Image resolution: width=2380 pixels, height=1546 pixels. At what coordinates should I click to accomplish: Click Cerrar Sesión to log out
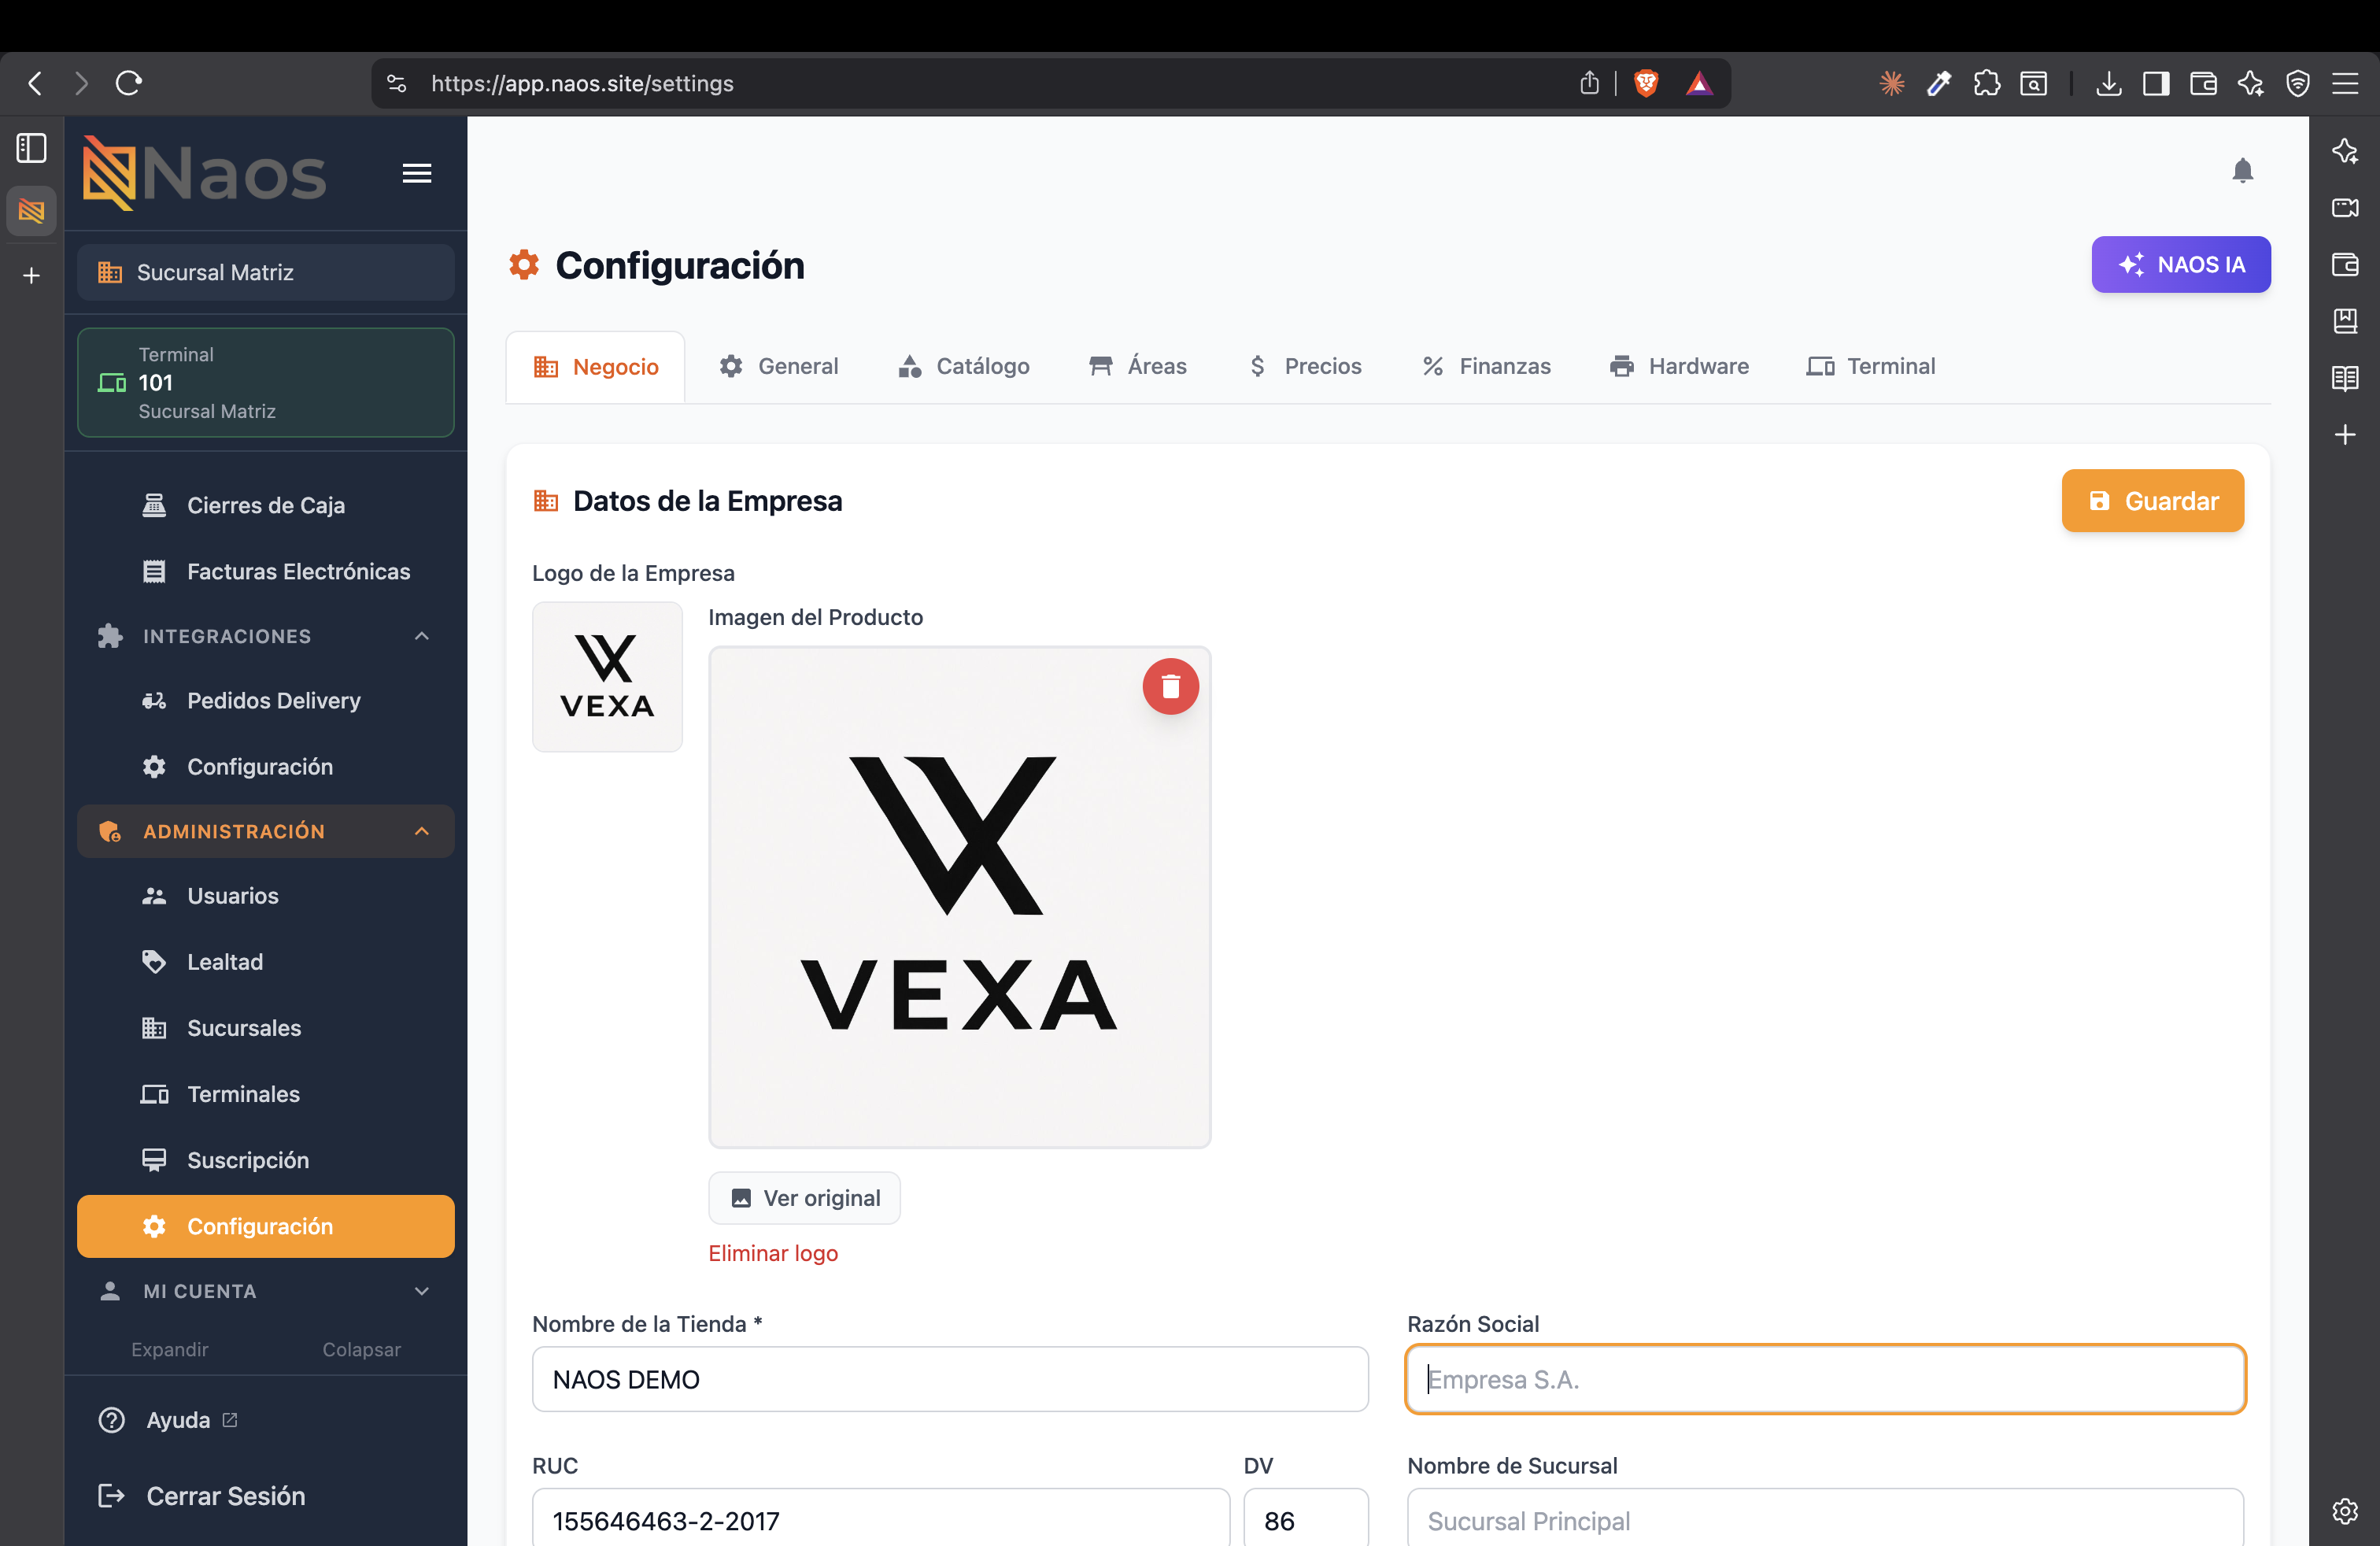[x=201, y=1496]
